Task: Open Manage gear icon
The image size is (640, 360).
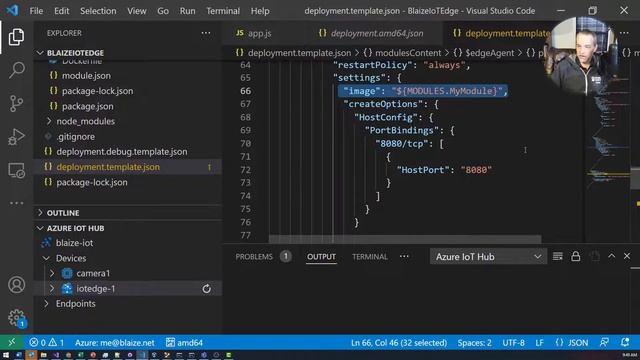Action: click(x=16, y=318)
